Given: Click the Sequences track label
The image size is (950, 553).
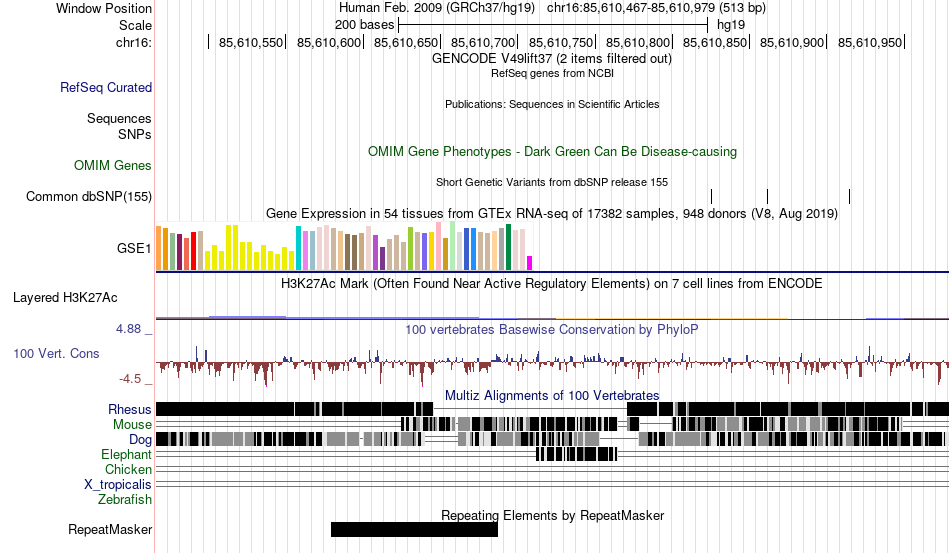Looking at the screenshot, I should pyautogui.click(x=119, y=118).
